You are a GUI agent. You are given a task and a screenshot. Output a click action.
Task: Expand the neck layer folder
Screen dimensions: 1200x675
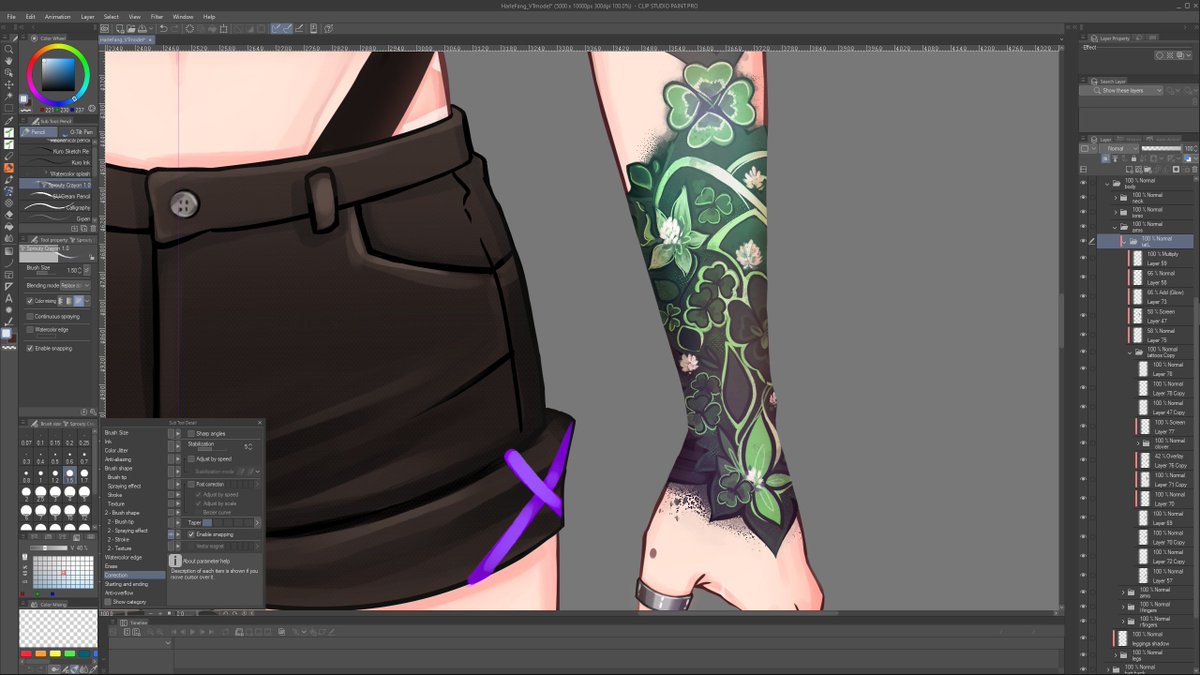pyautogui.click(x=1115, y=198)
